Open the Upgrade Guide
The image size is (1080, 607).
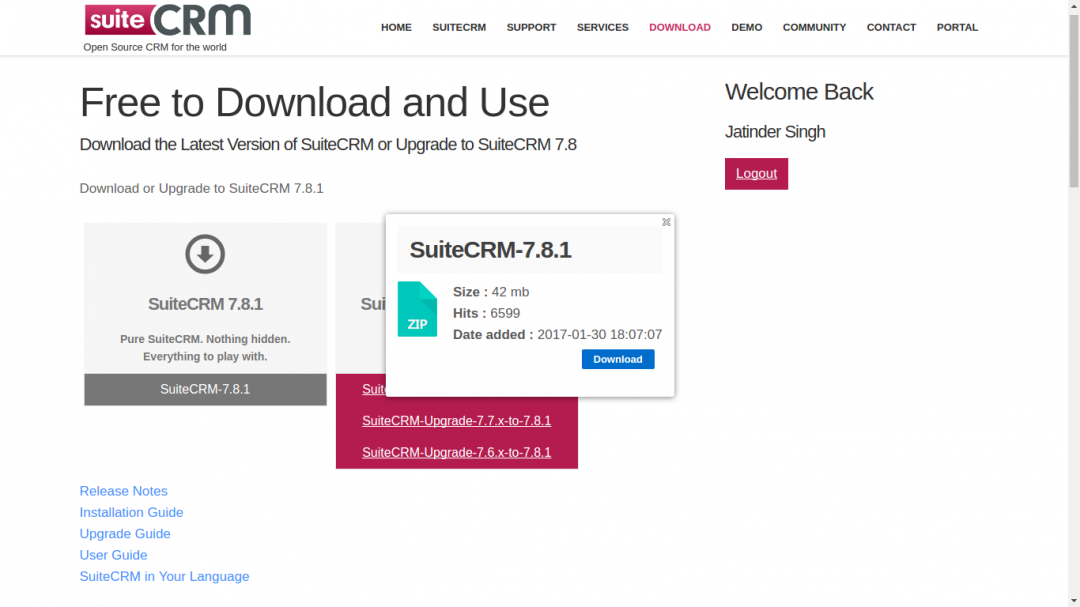coord(125,533)
